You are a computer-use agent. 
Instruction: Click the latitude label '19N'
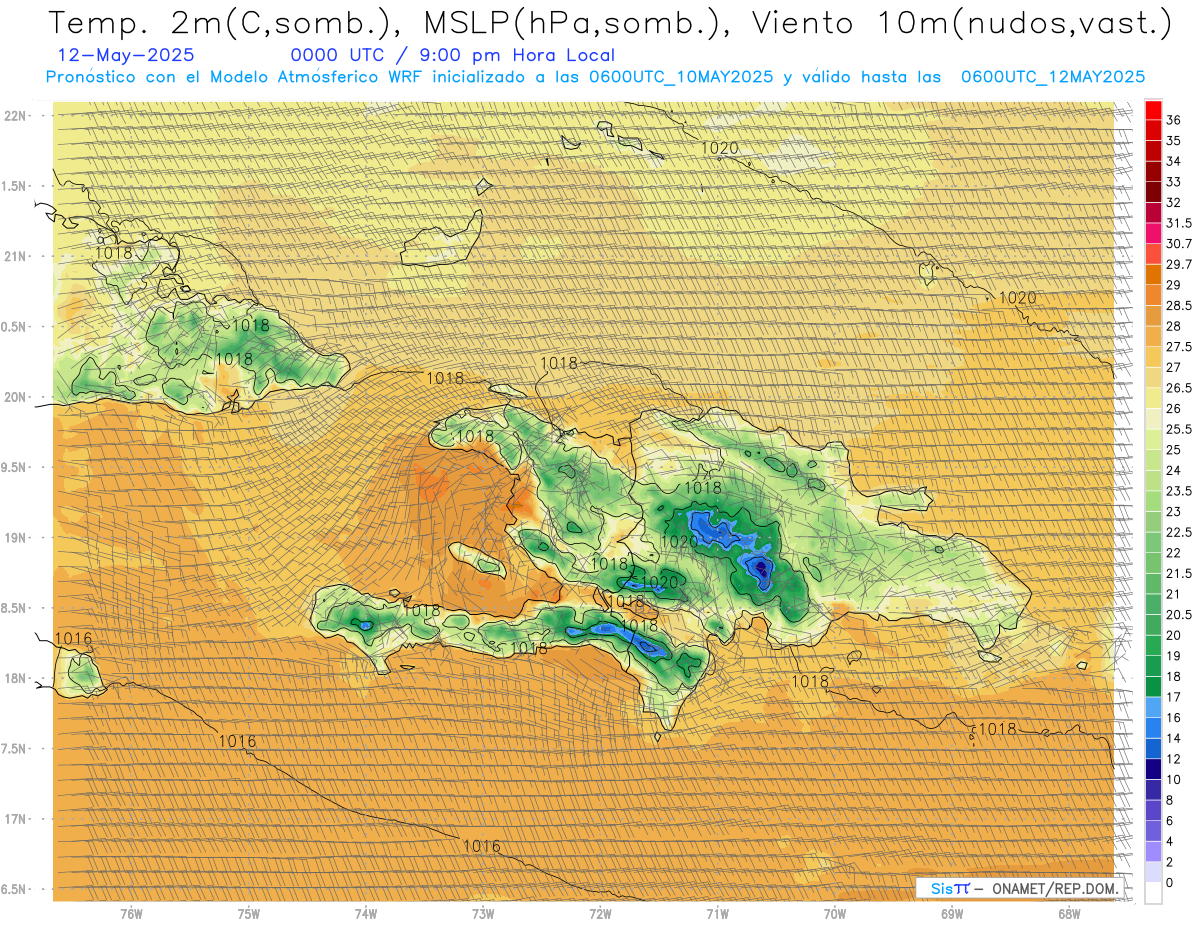point(16,537)
